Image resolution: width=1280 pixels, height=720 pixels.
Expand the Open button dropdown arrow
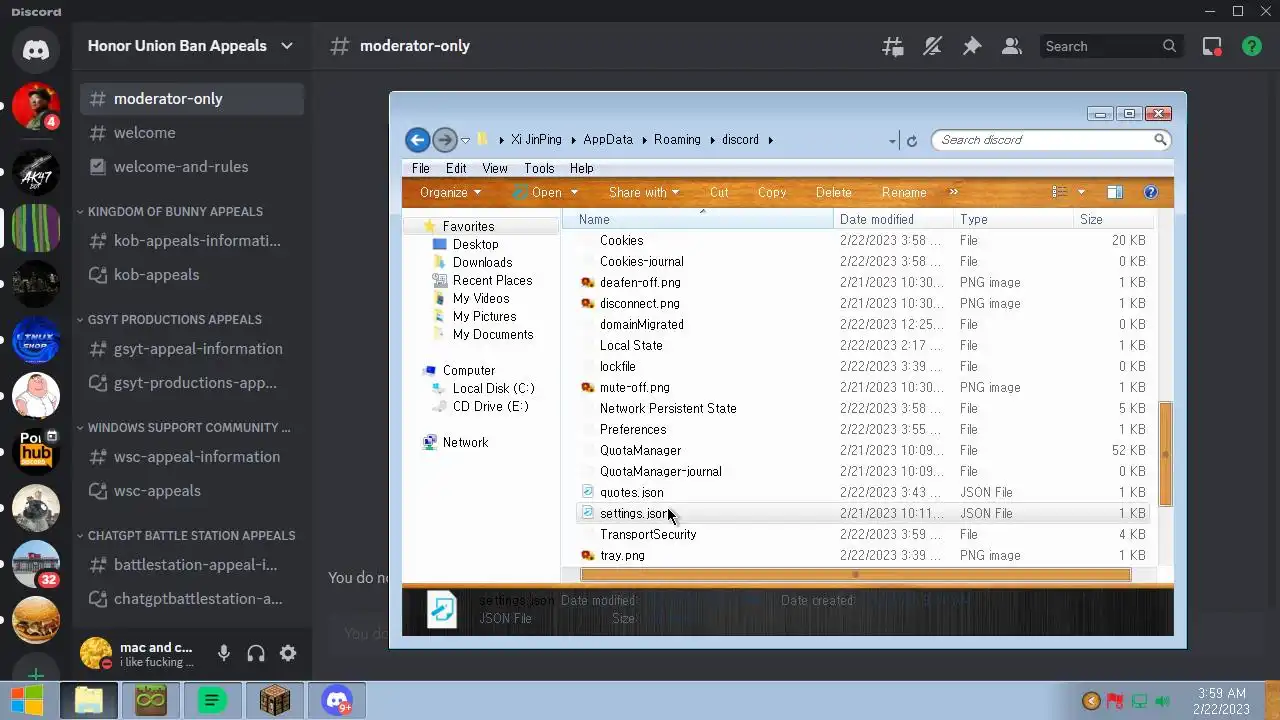point(574,192)
